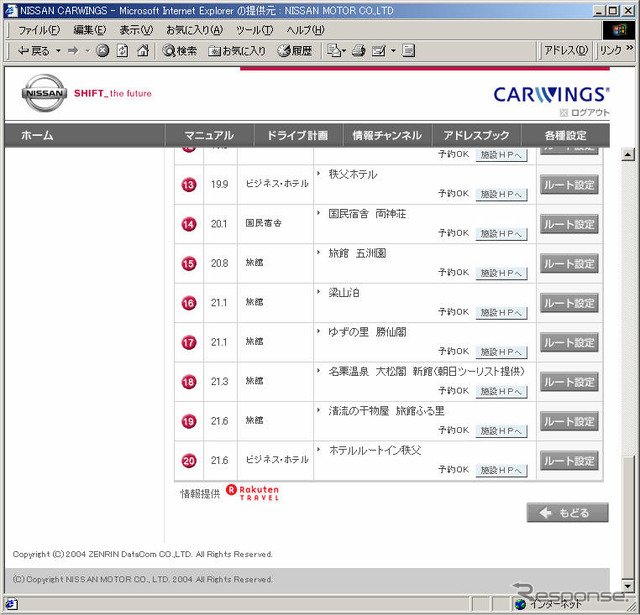Click the red number 17 marker
Image resolution: width=640 pixels, height=615 pixels.
point(189,342)
